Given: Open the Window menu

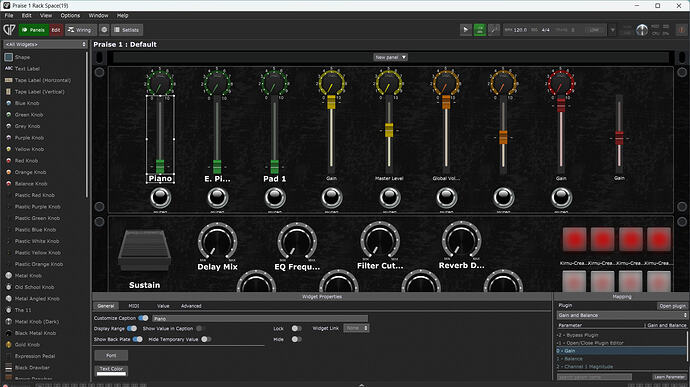Looking at the screenshot, I should [x=98, y=15].
